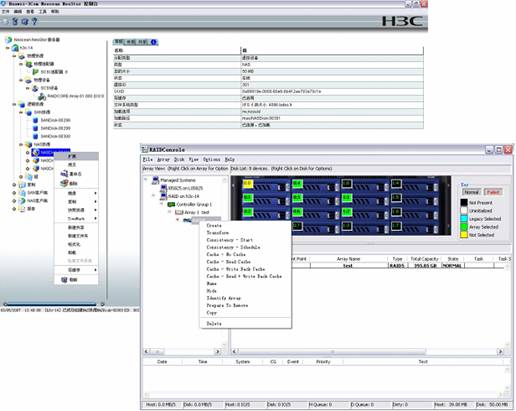Click the Not Present black swatch

pyautogui.click(x=464, y=203)
